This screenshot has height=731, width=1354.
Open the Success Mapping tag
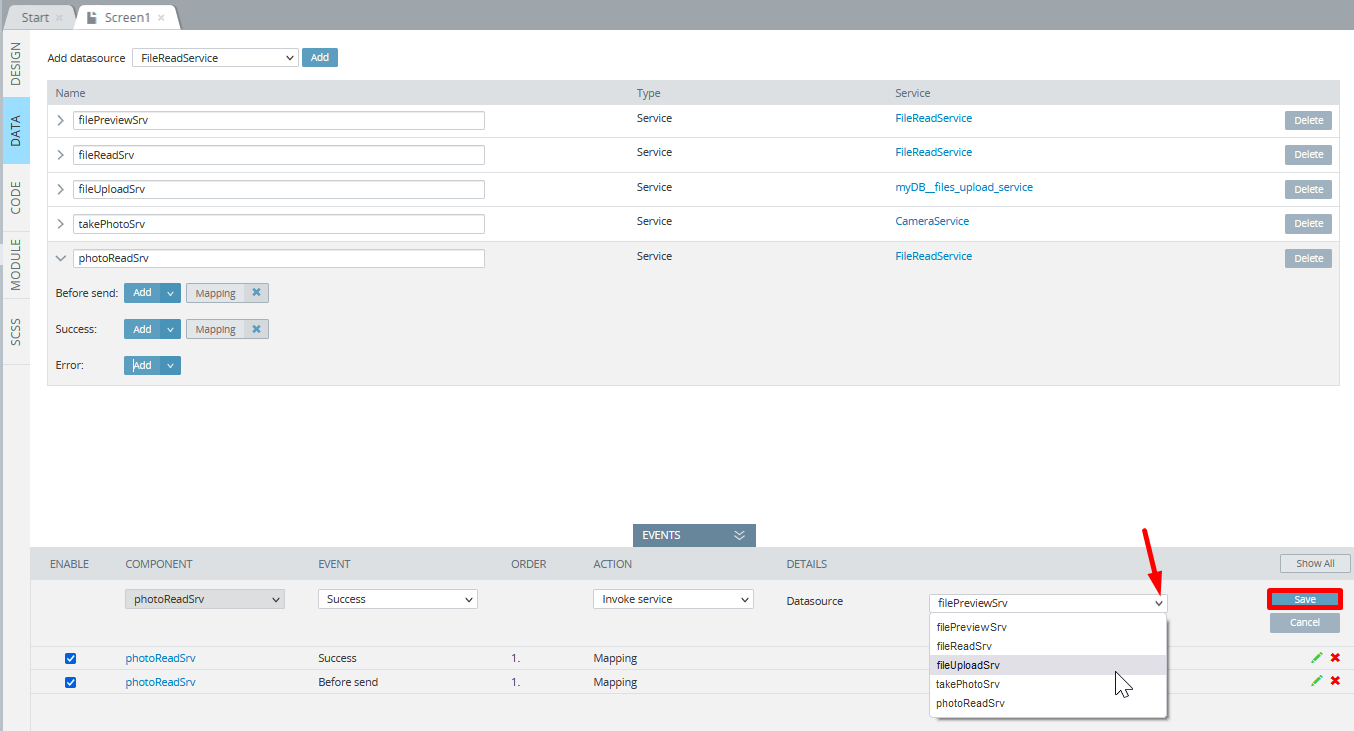coord(216,329)
